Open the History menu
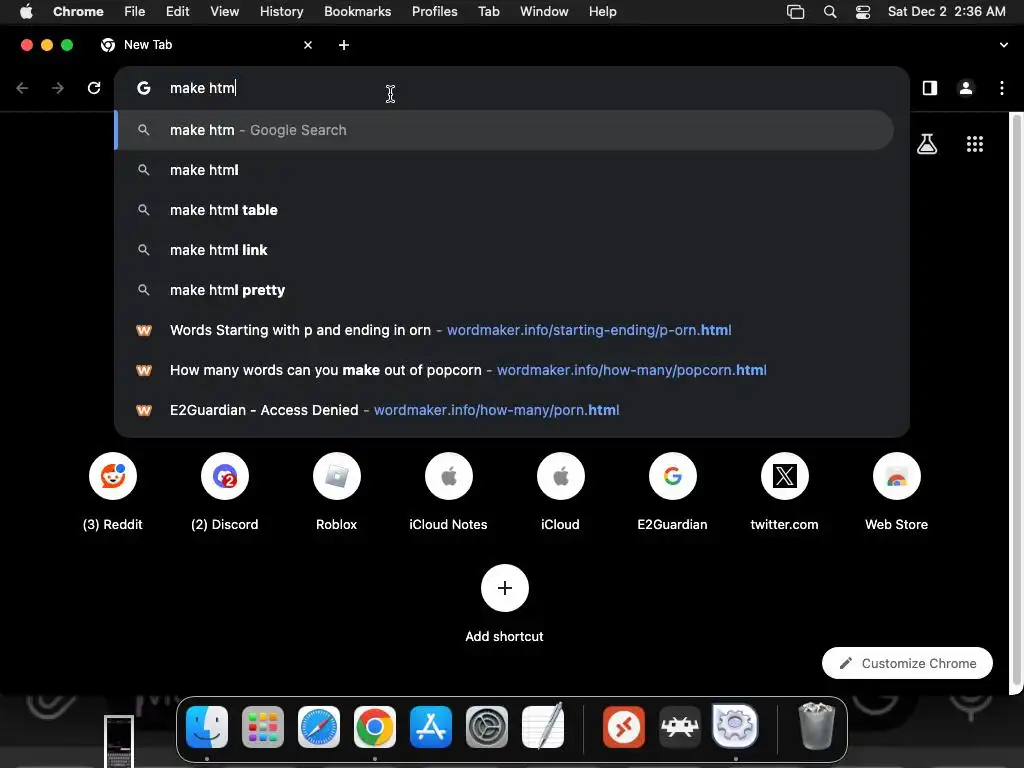The image size is (1024, 768). click(x=281, y=12)
